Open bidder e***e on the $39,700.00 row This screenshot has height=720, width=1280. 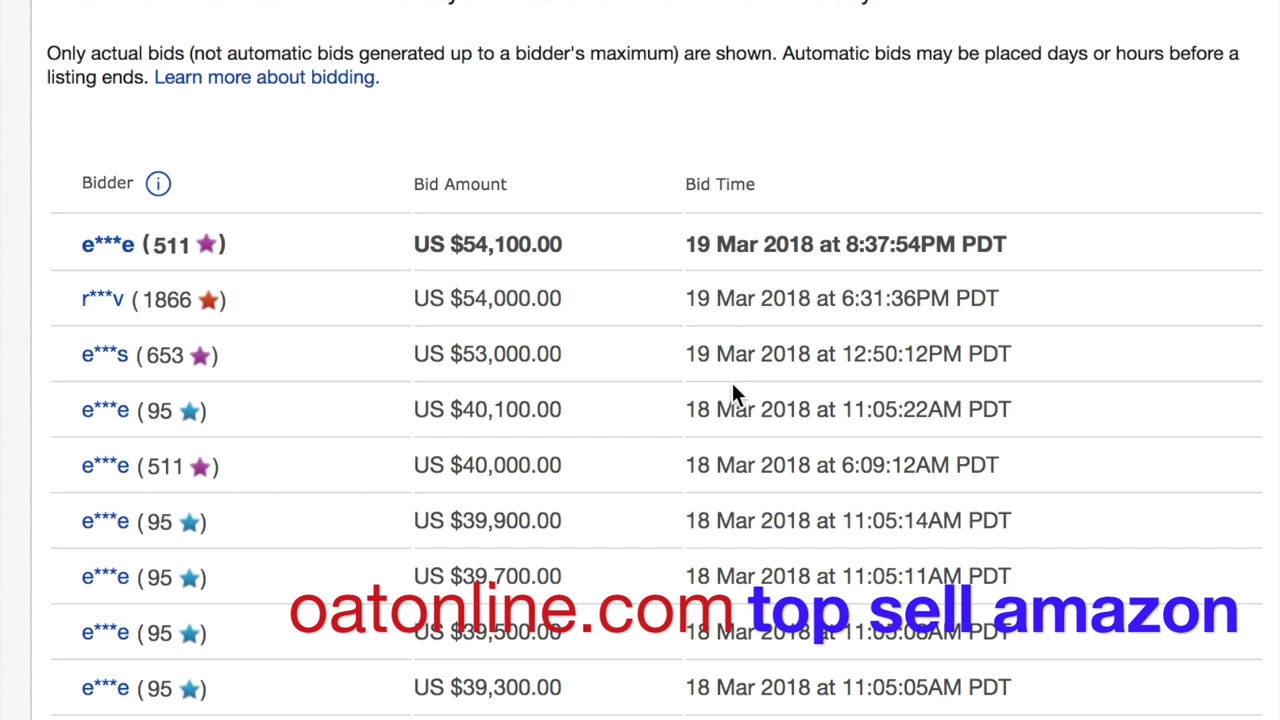coord(105,577)
